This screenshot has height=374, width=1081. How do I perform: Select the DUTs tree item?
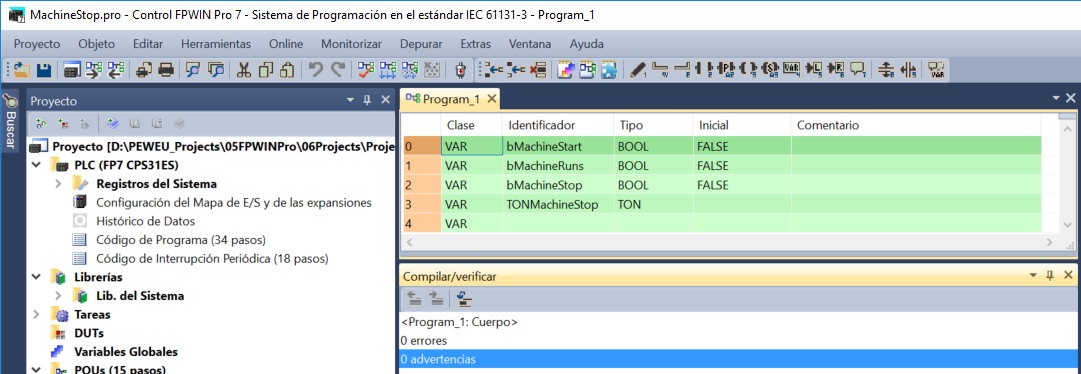pyautogui.click(x=89, y=333)
